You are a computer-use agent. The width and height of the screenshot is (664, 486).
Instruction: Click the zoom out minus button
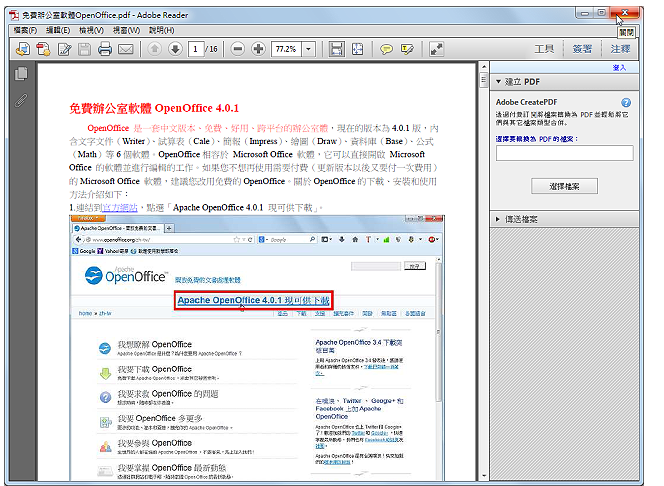coord(238,49)
